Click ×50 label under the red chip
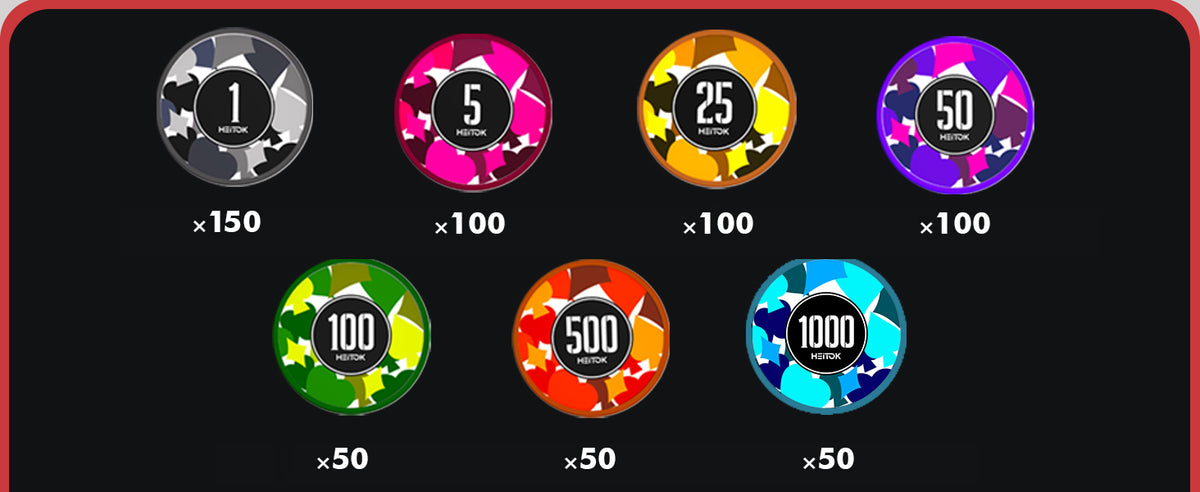This screenshot has width=1200, height=492. coord(590,459)
